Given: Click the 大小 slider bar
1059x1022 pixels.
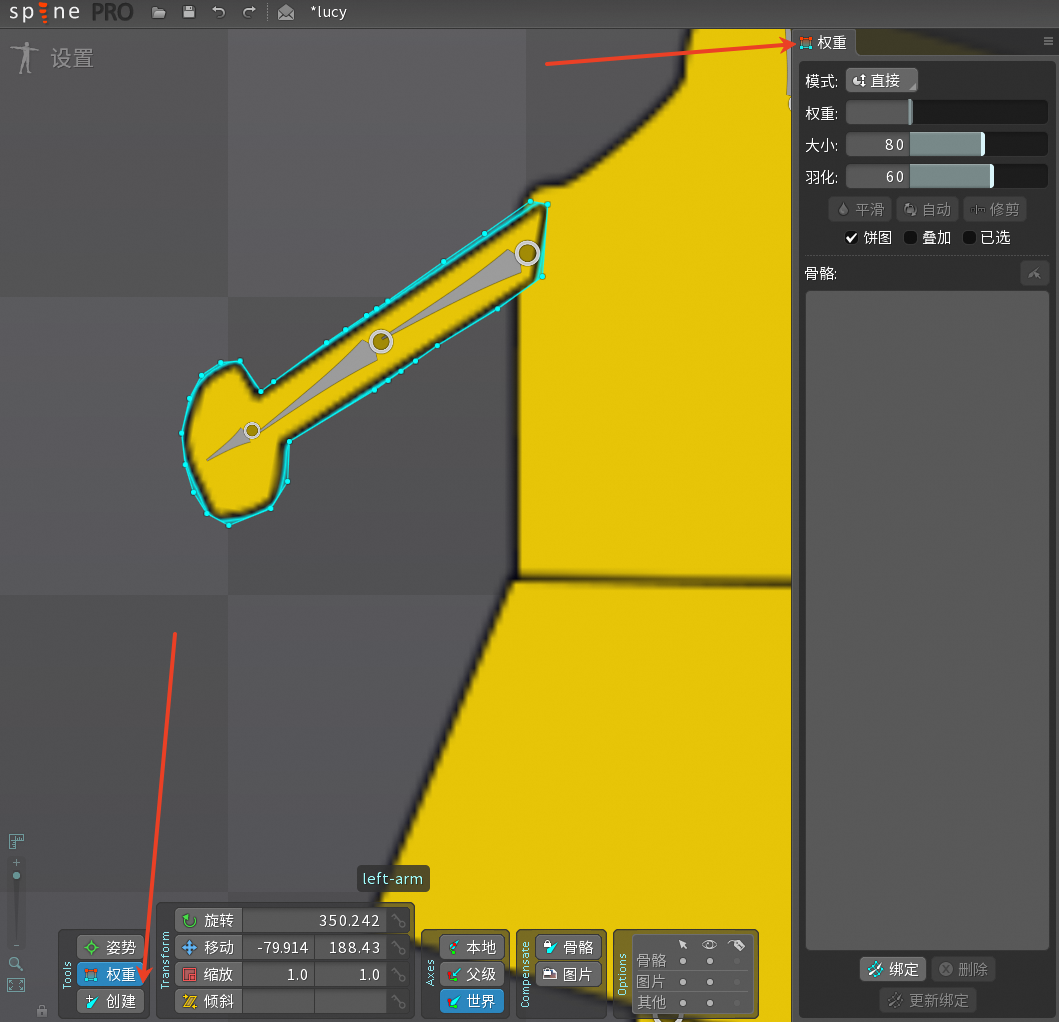Looking at the screenshot, I should click(x=979, y=145).
